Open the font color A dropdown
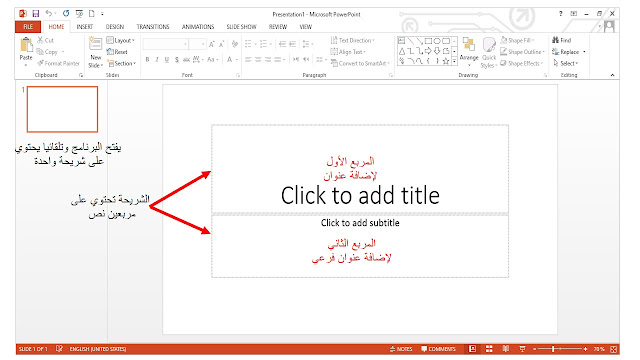The image size is (640, 360). 231,60
